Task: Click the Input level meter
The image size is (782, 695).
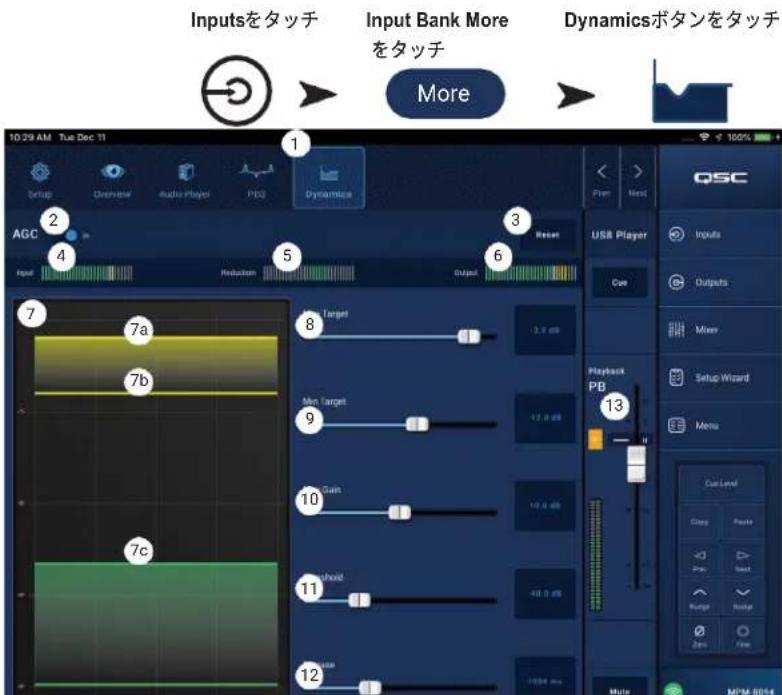Action: [87, 273]
